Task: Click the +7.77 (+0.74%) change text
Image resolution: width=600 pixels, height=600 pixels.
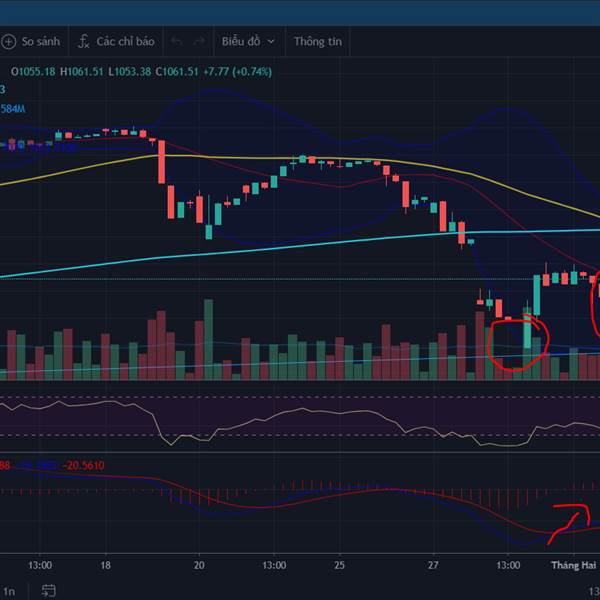Action: tap(238, 72)
